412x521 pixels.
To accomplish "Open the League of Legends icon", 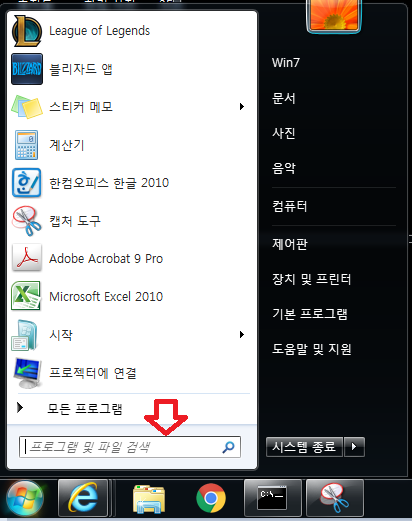I will coord(27,31).
